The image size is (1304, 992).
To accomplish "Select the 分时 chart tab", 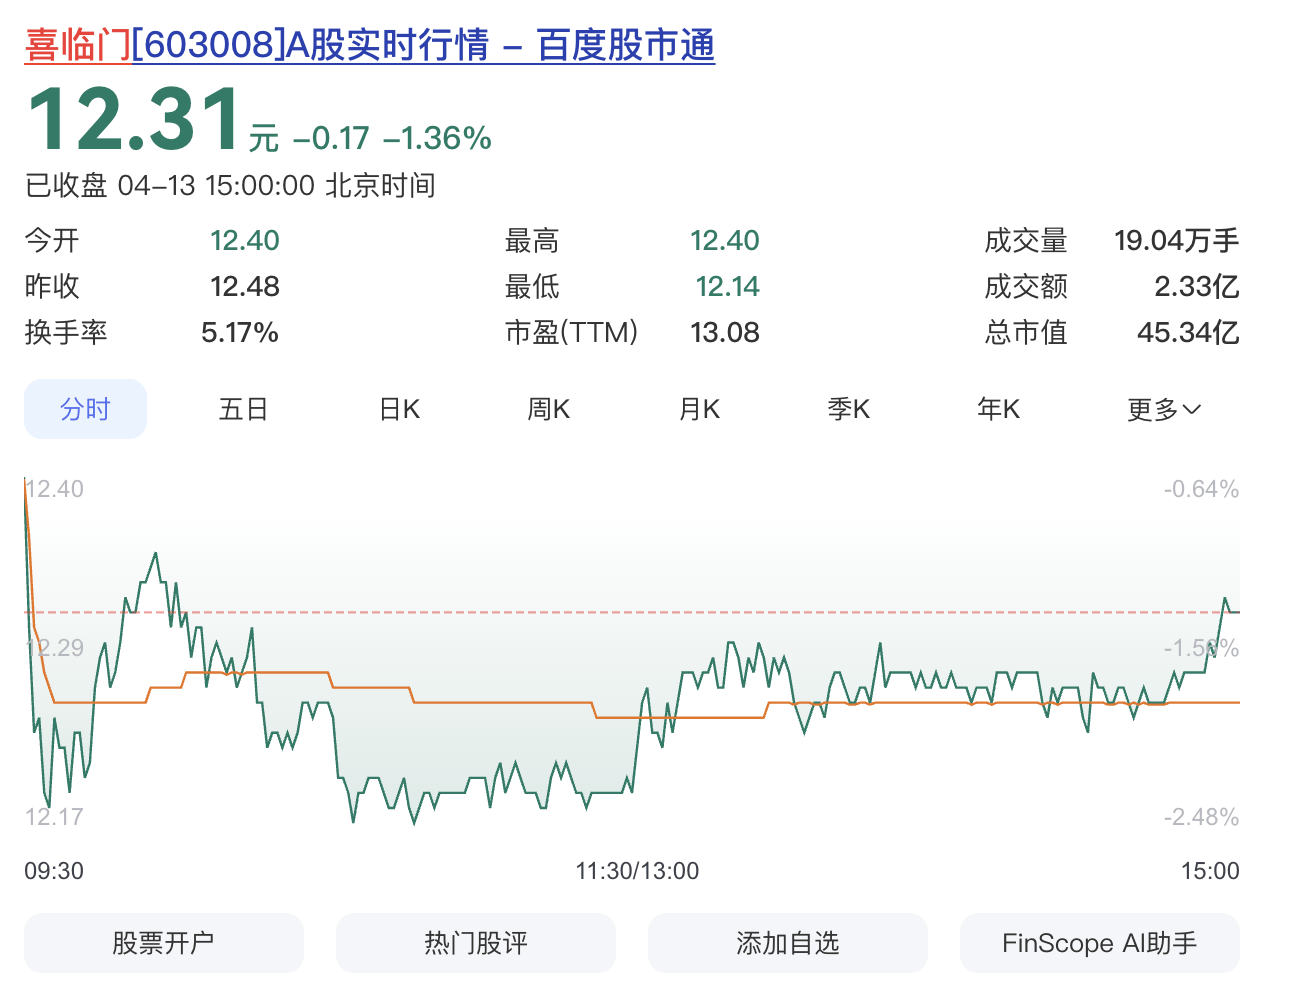I will click(85, 409).
